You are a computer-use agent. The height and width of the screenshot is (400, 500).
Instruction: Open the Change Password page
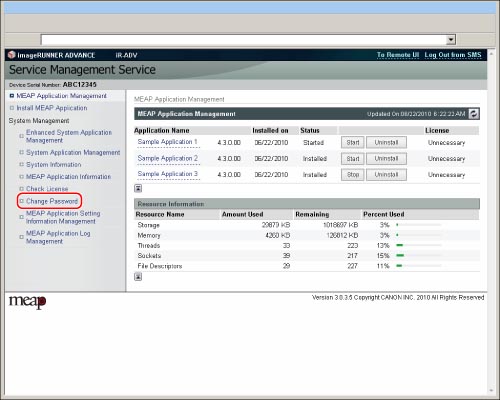pyautogui.click(x=52, y=201)
